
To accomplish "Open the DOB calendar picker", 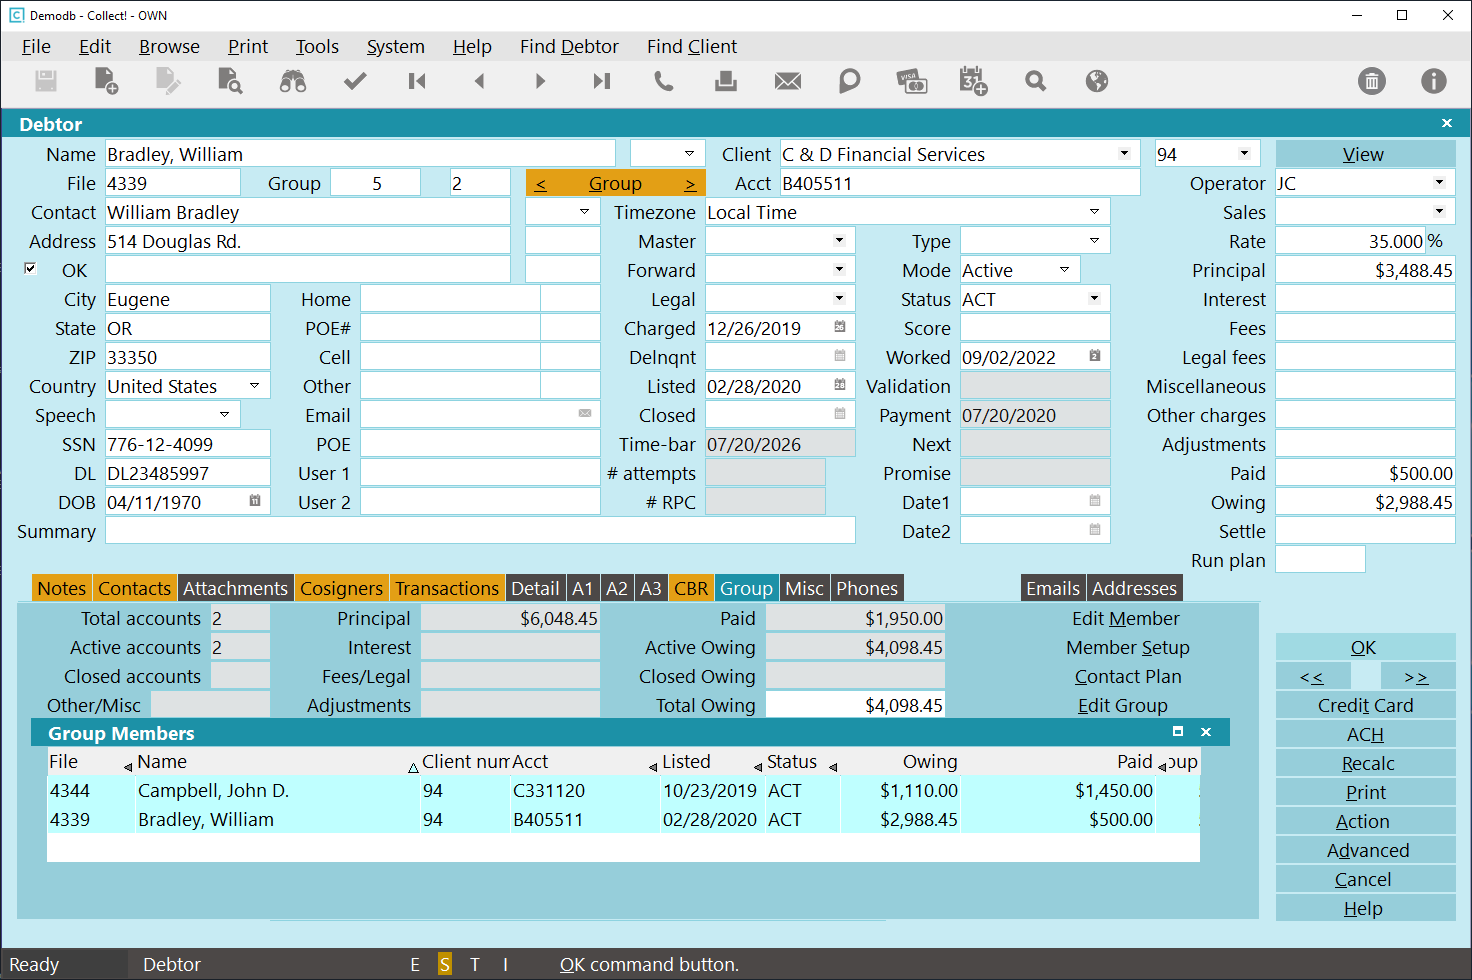I will (x=255, y=501).
